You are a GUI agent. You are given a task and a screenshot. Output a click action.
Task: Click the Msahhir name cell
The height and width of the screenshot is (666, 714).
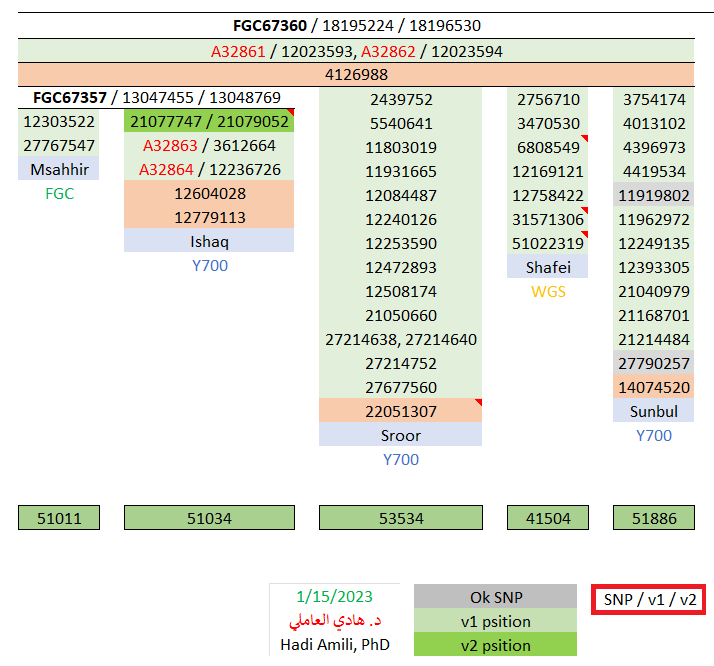click(x=59, y=170)
